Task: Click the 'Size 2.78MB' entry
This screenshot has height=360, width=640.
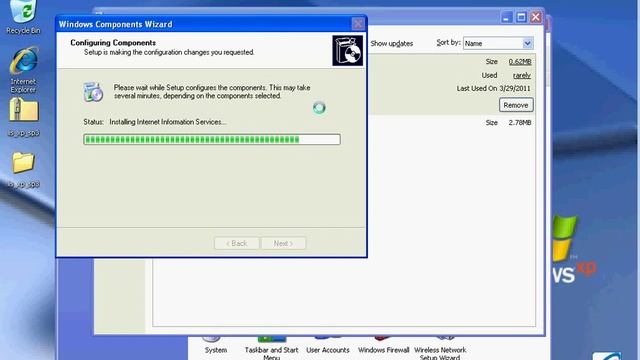Action: pos(508,122)
